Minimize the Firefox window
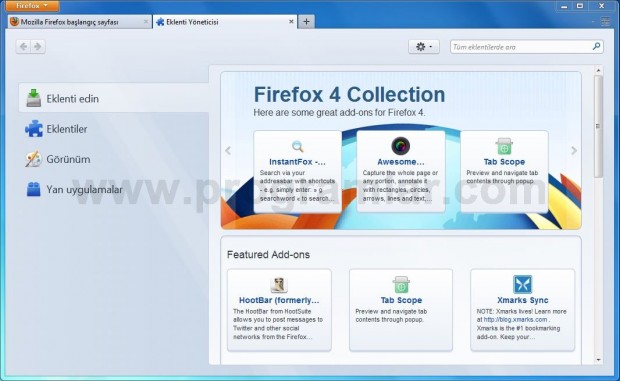 click(564, 6)
